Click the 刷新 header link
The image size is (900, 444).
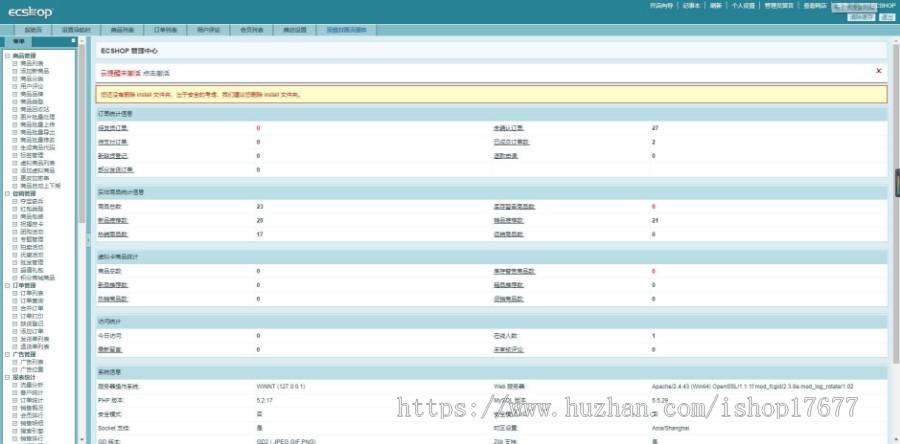(716, 6)
